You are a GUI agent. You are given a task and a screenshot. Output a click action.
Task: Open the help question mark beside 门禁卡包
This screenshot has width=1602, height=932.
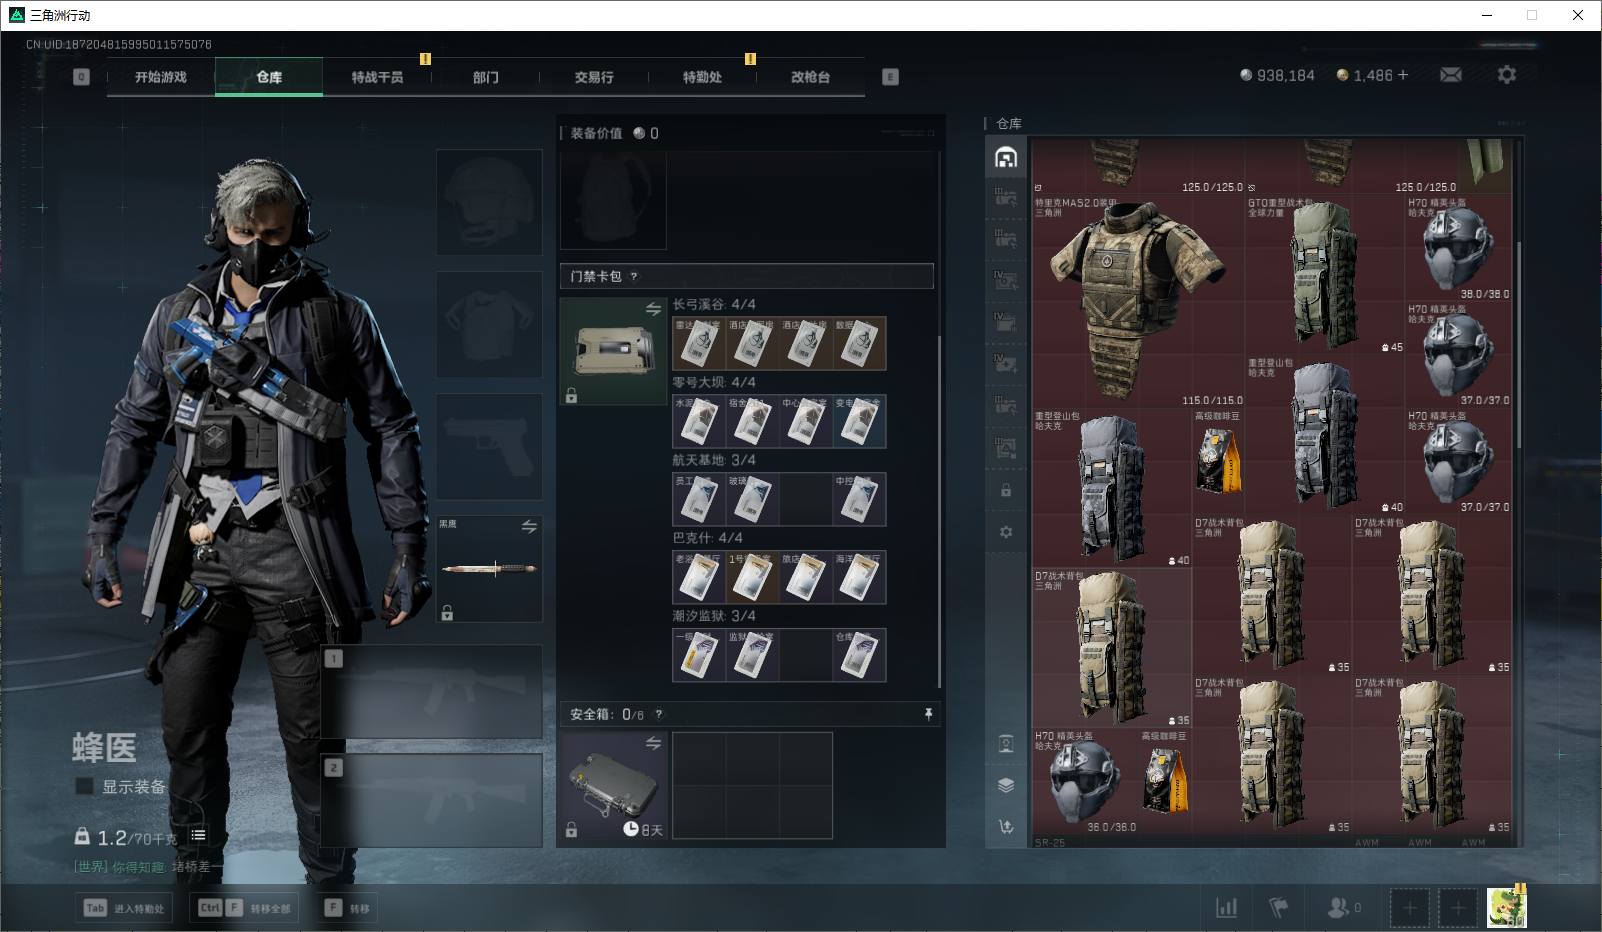pos(634,277)
